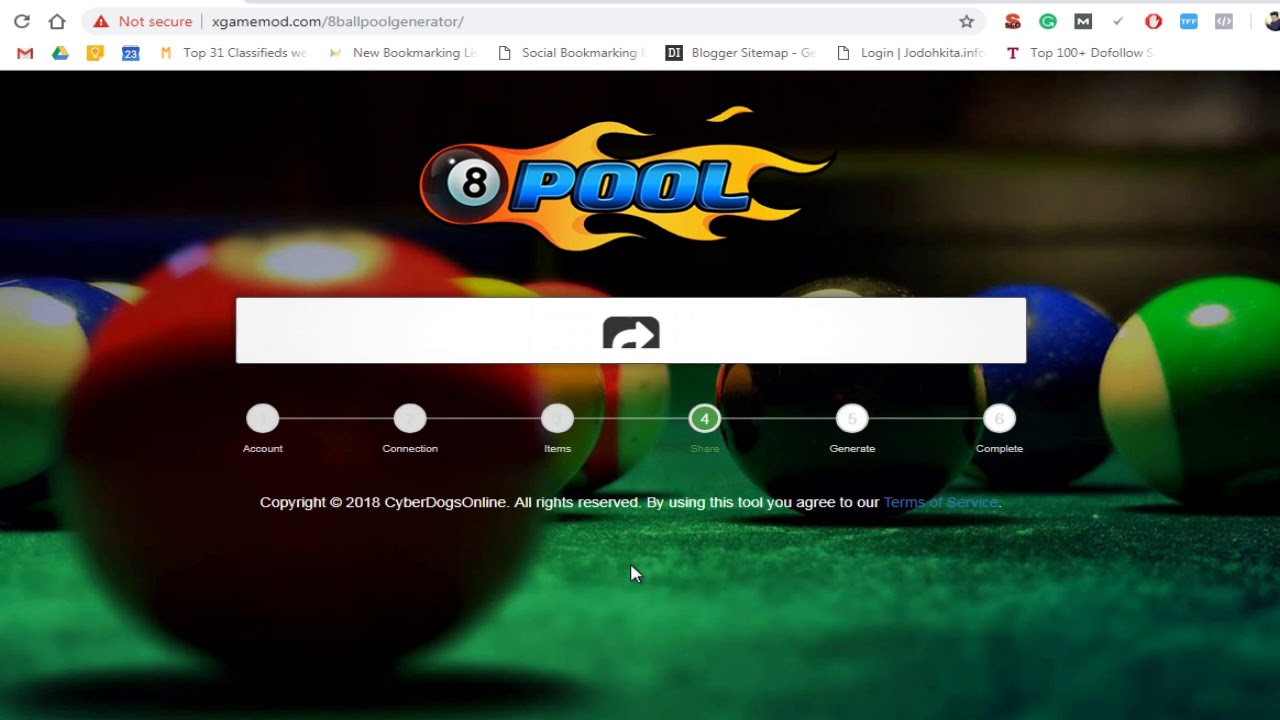Screen dimensions: 1280x720
Task: Open the checkmark extension icon
Action: click(x=1118, y=21)
